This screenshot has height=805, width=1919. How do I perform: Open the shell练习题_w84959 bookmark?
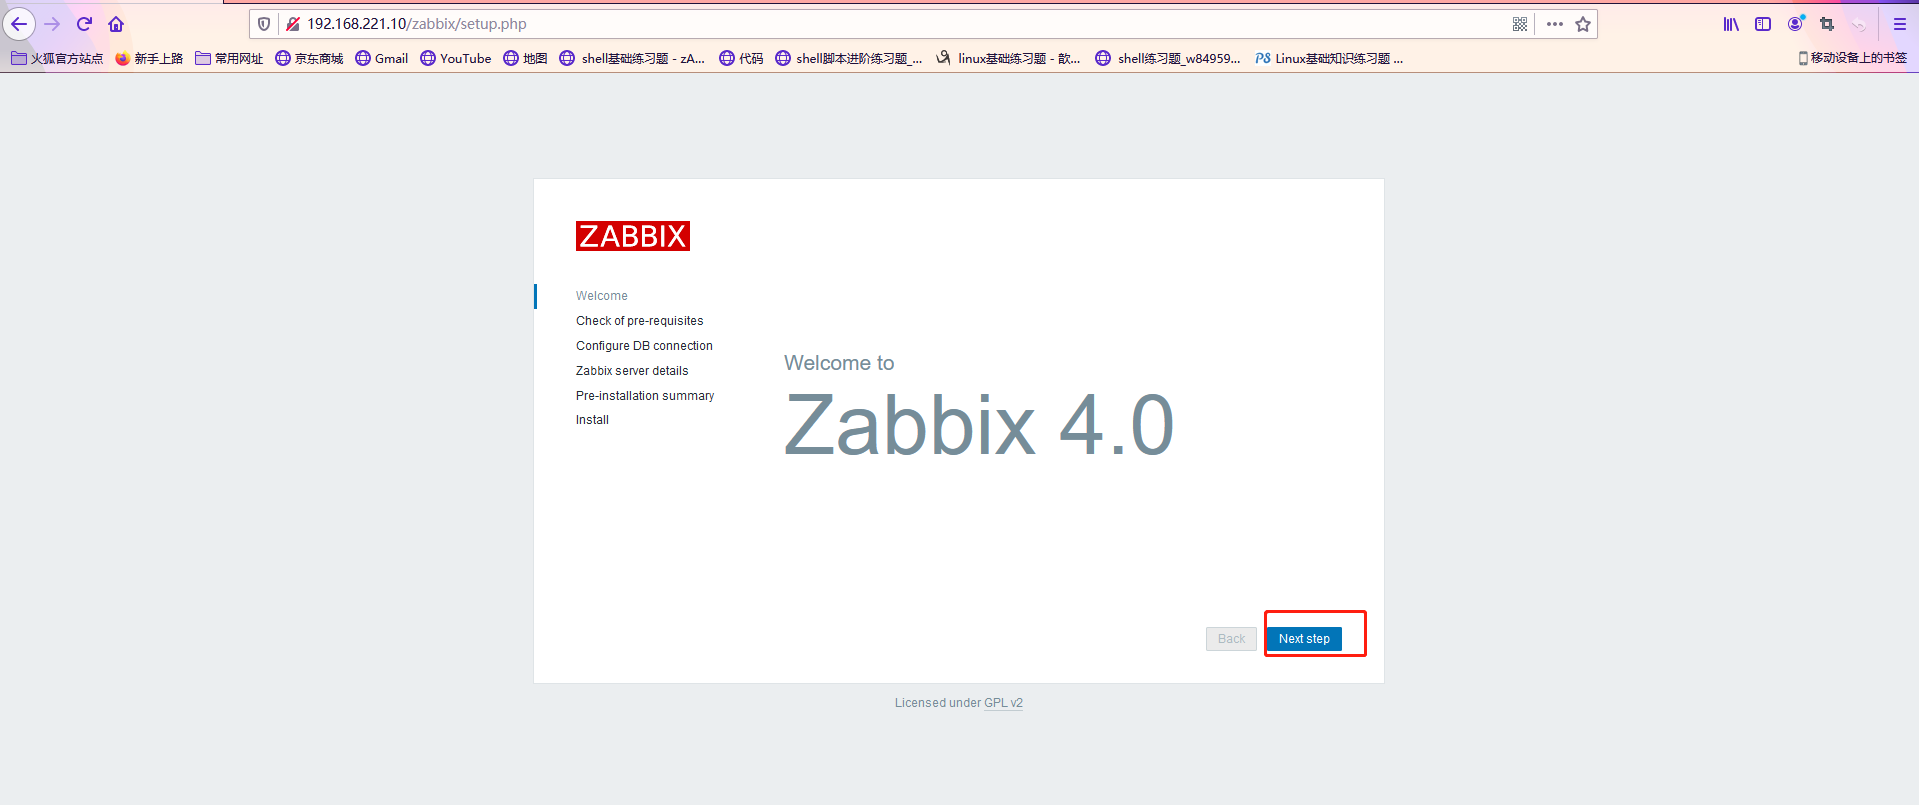[x=1168, y=58]
